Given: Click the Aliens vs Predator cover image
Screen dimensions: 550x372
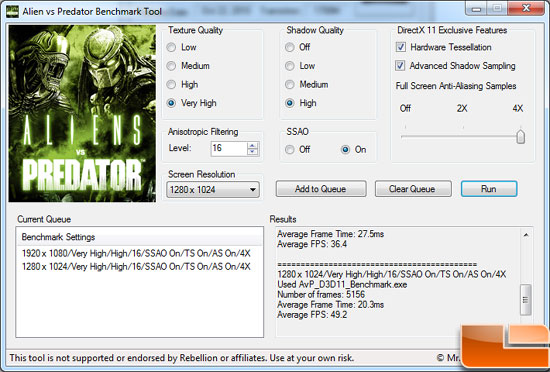Looking at the screenshot, I should coord(82,113).
